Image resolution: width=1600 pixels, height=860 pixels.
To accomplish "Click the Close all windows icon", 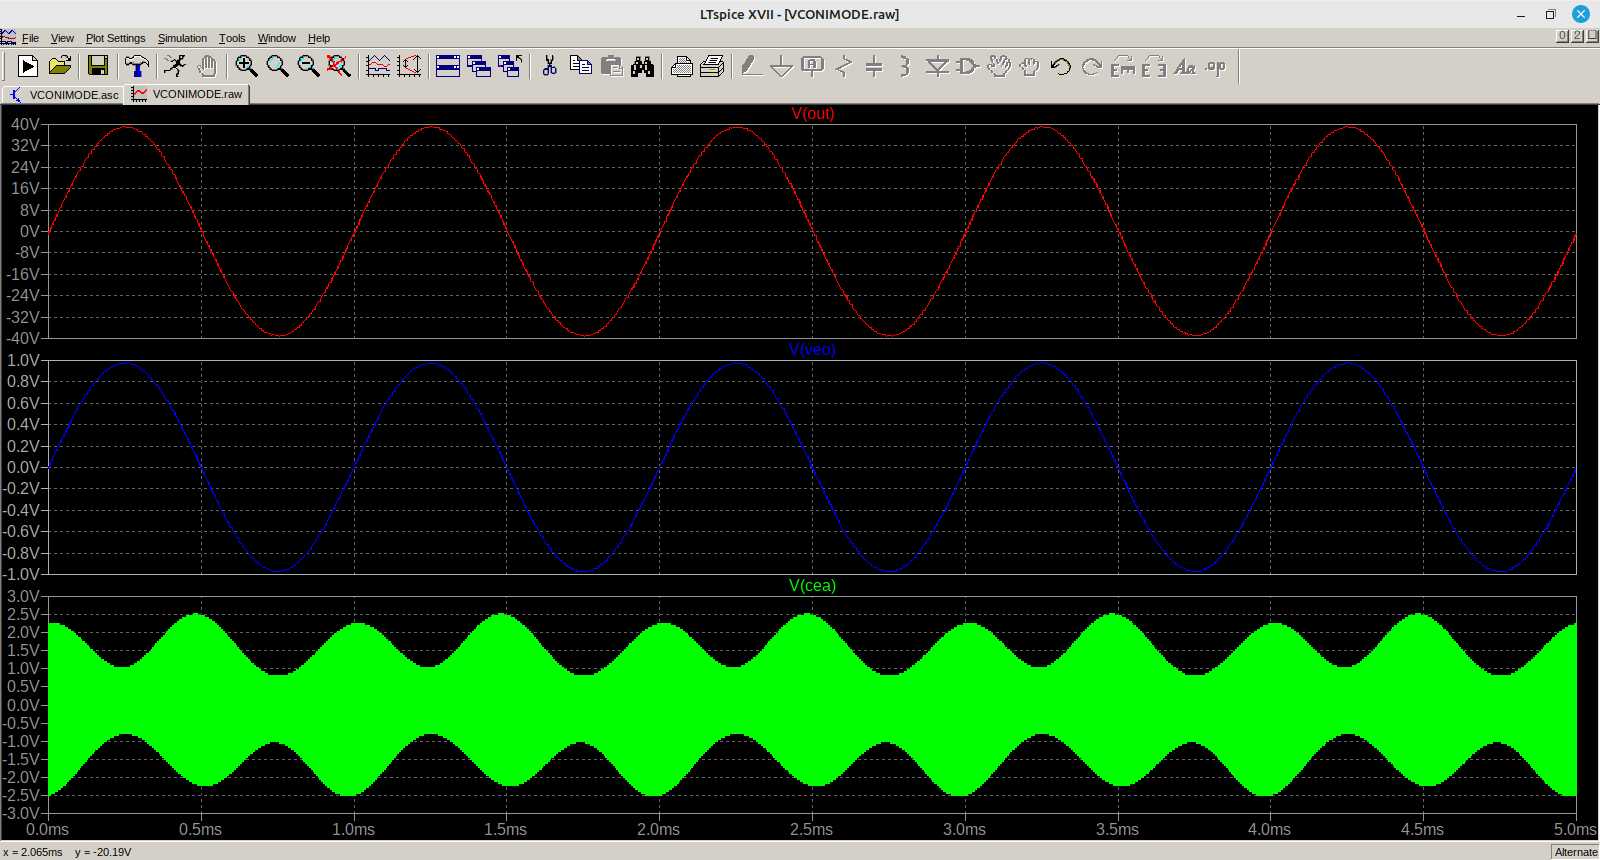I will [510, 66].
